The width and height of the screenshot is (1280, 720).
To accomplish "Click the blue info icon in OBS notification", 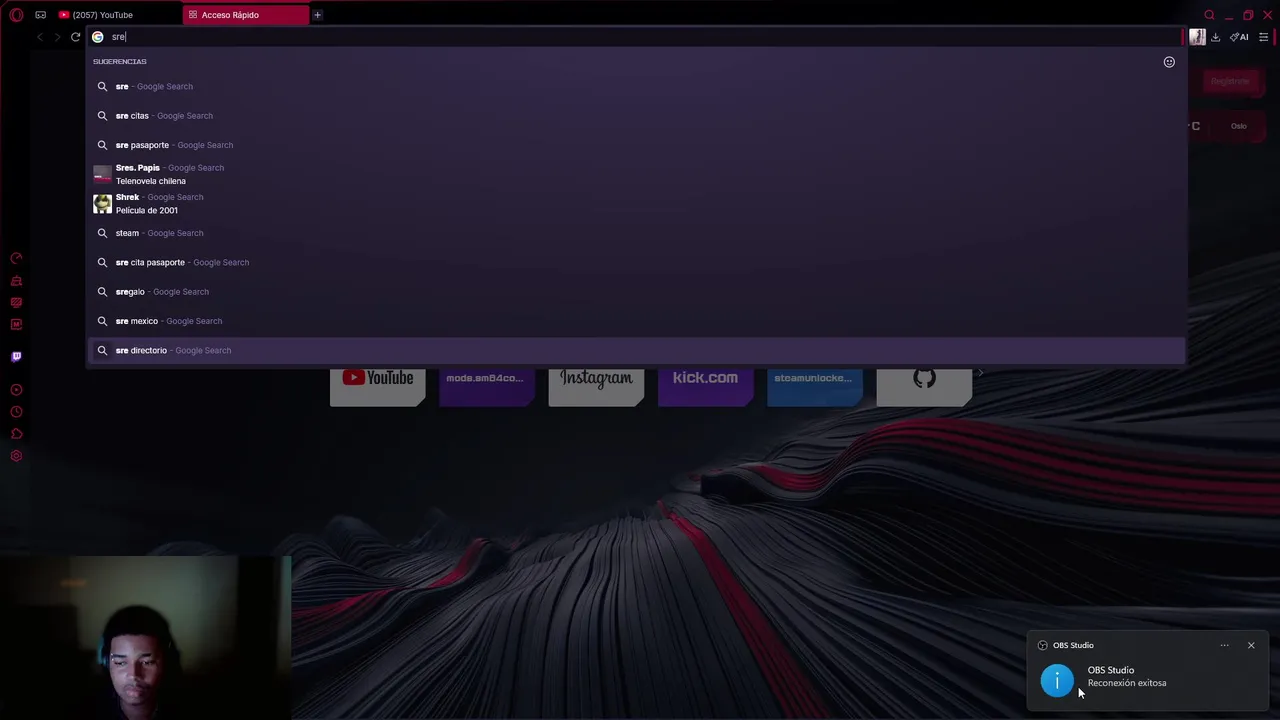I will point(1057,681).
